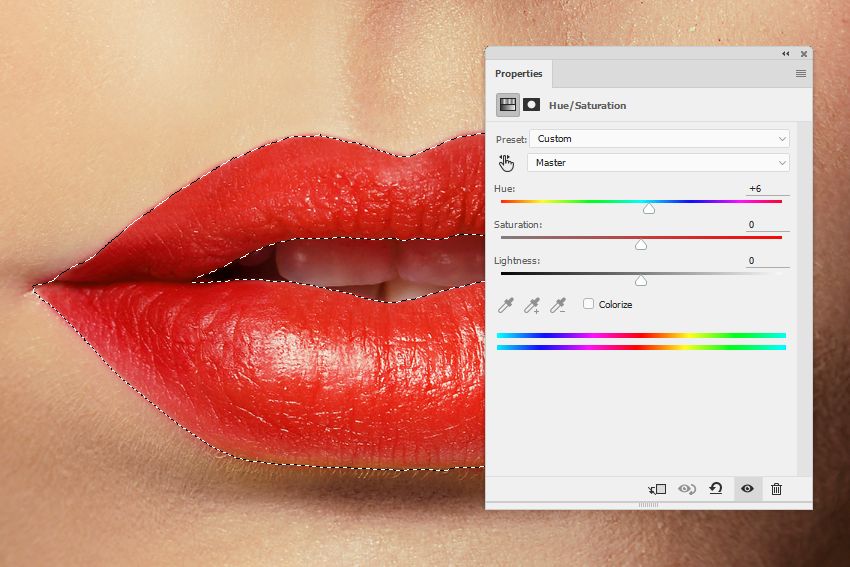This screenshot has height=567, width=850.
Task: Select the Add to Sample eyedropper
Action: [532, 305]
